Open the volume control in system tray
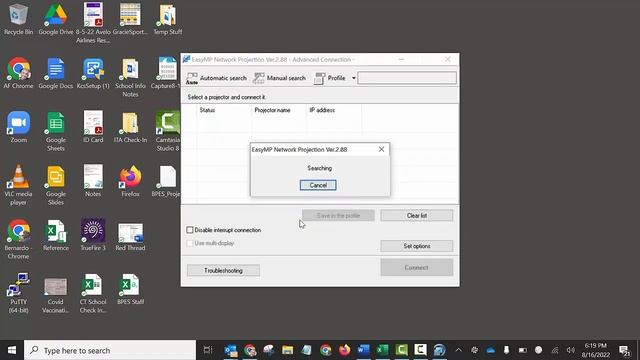 pyautogui.click(x=571, y=350)
